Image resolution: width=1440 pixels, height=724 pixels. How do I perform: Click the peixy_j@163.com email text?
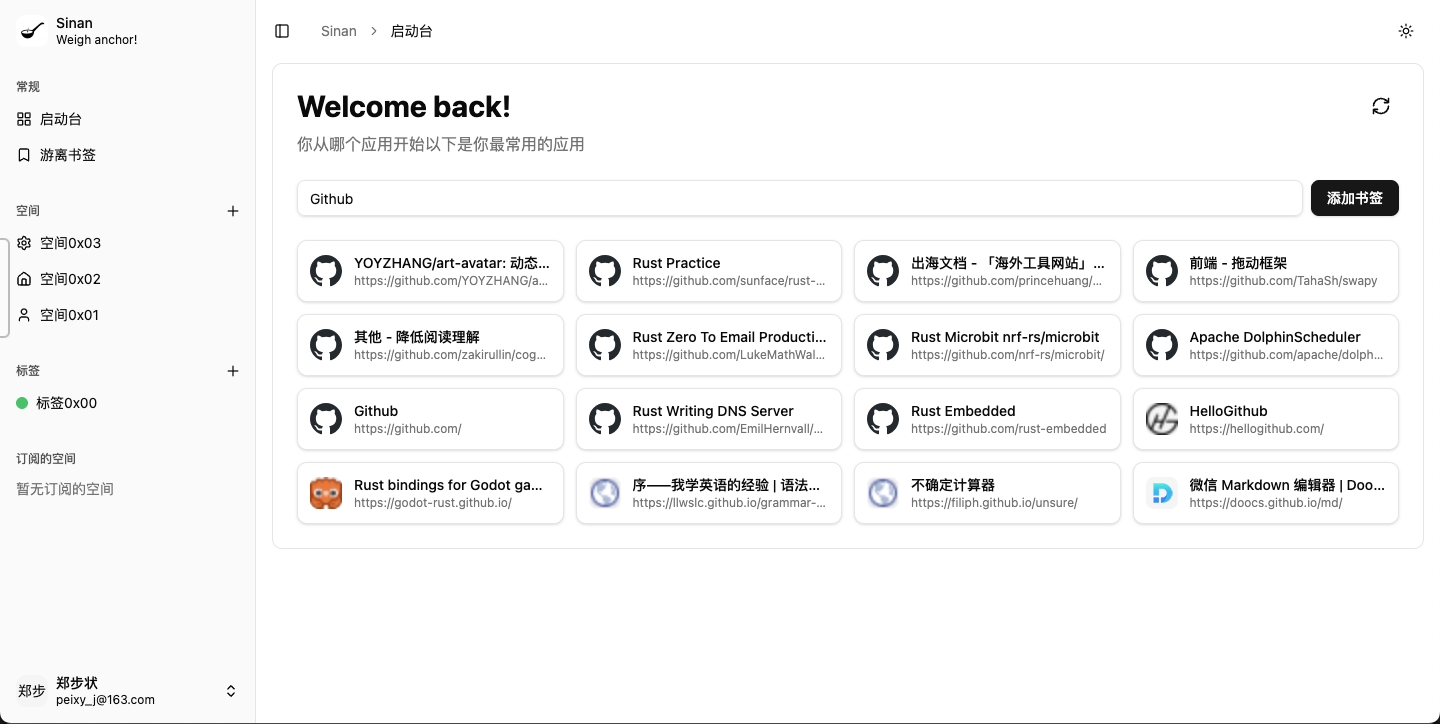tap(105, 700)
